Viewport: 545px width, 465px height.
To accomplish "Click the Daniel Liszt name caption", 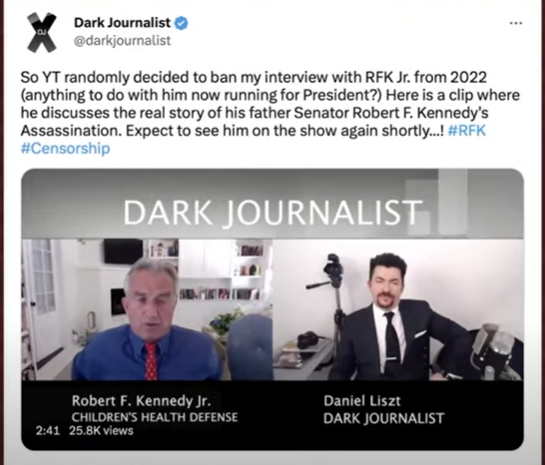I will (x=362, y=401).
